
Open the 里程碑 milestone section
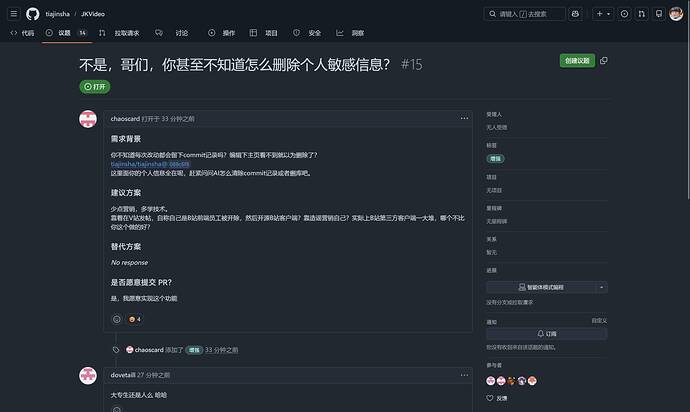[x=494, y=208]
